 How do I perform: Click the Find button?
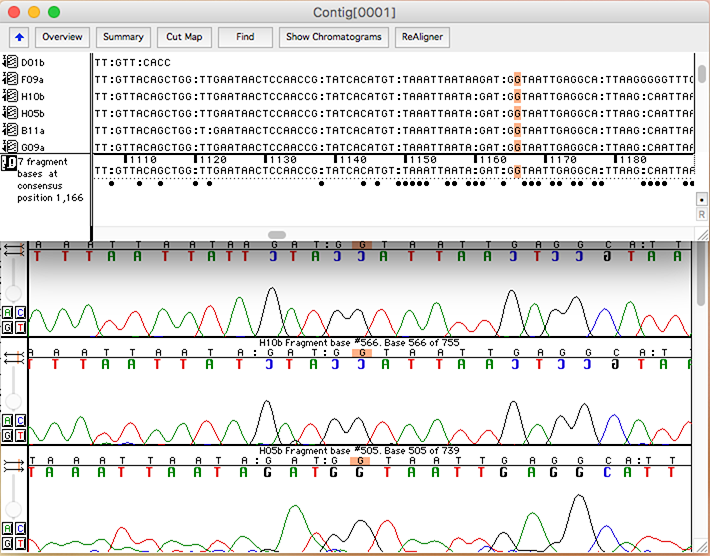pos(245,37)
